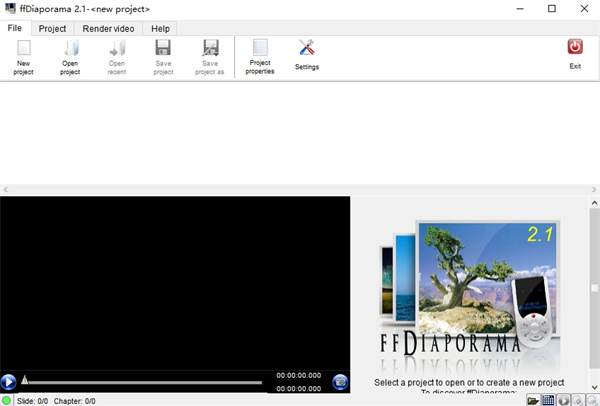Select the Help tab
Image resolution: width=600 pixels, height=406 pixels.
[x=160, y=29]
